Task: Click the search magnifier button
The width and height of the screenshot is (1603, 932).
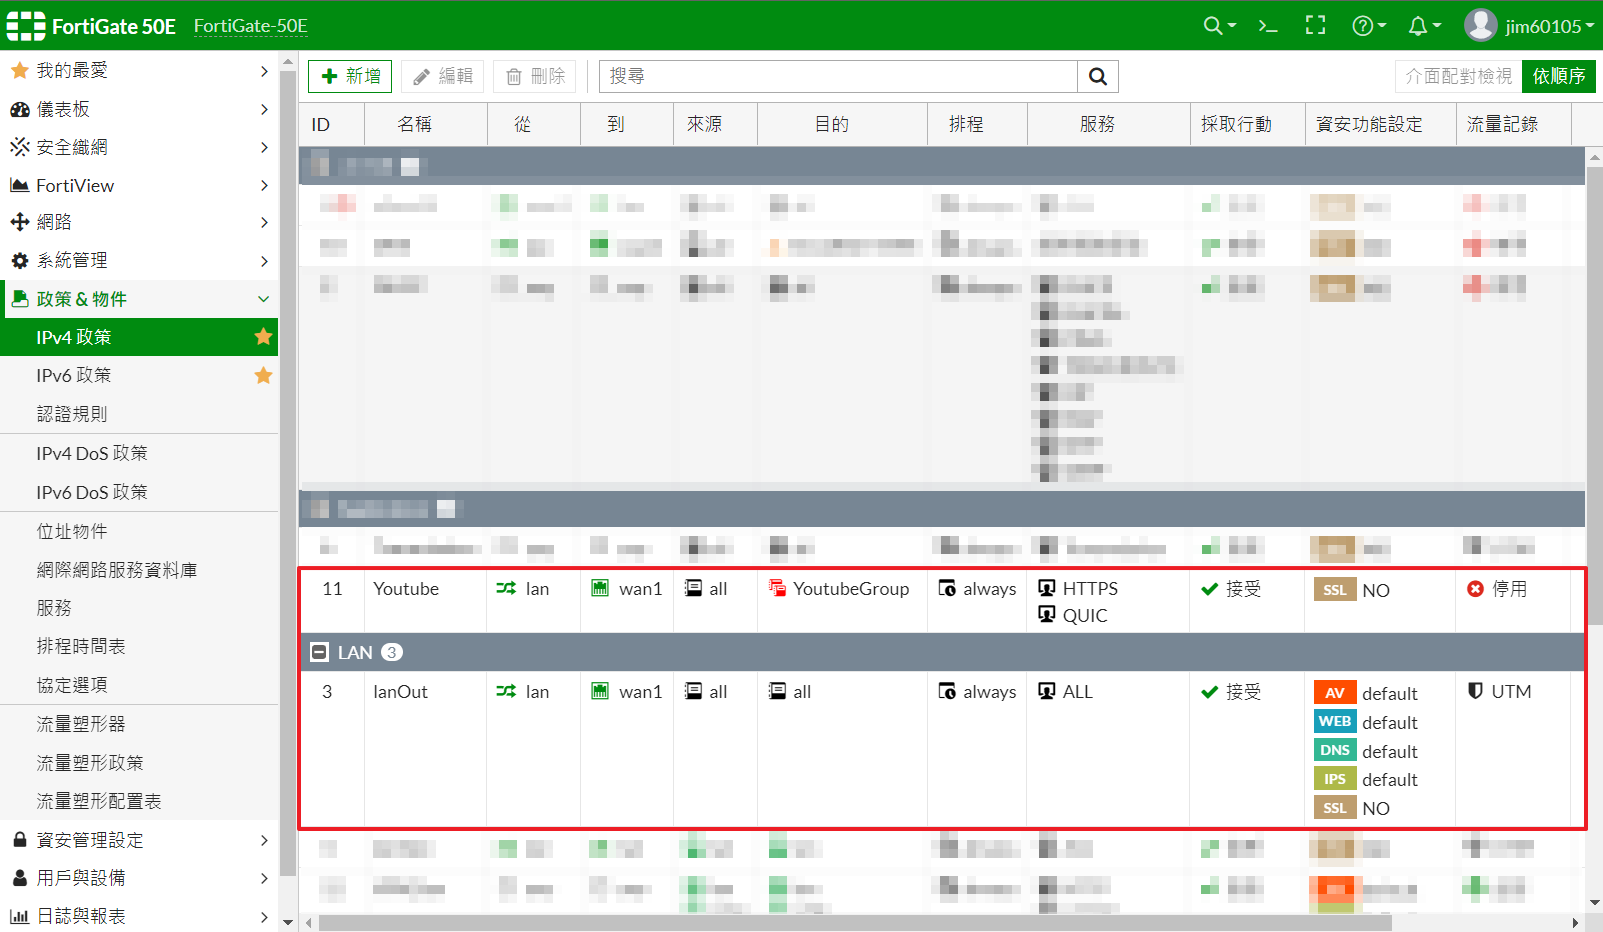Action: click(x=1097, y=76)
